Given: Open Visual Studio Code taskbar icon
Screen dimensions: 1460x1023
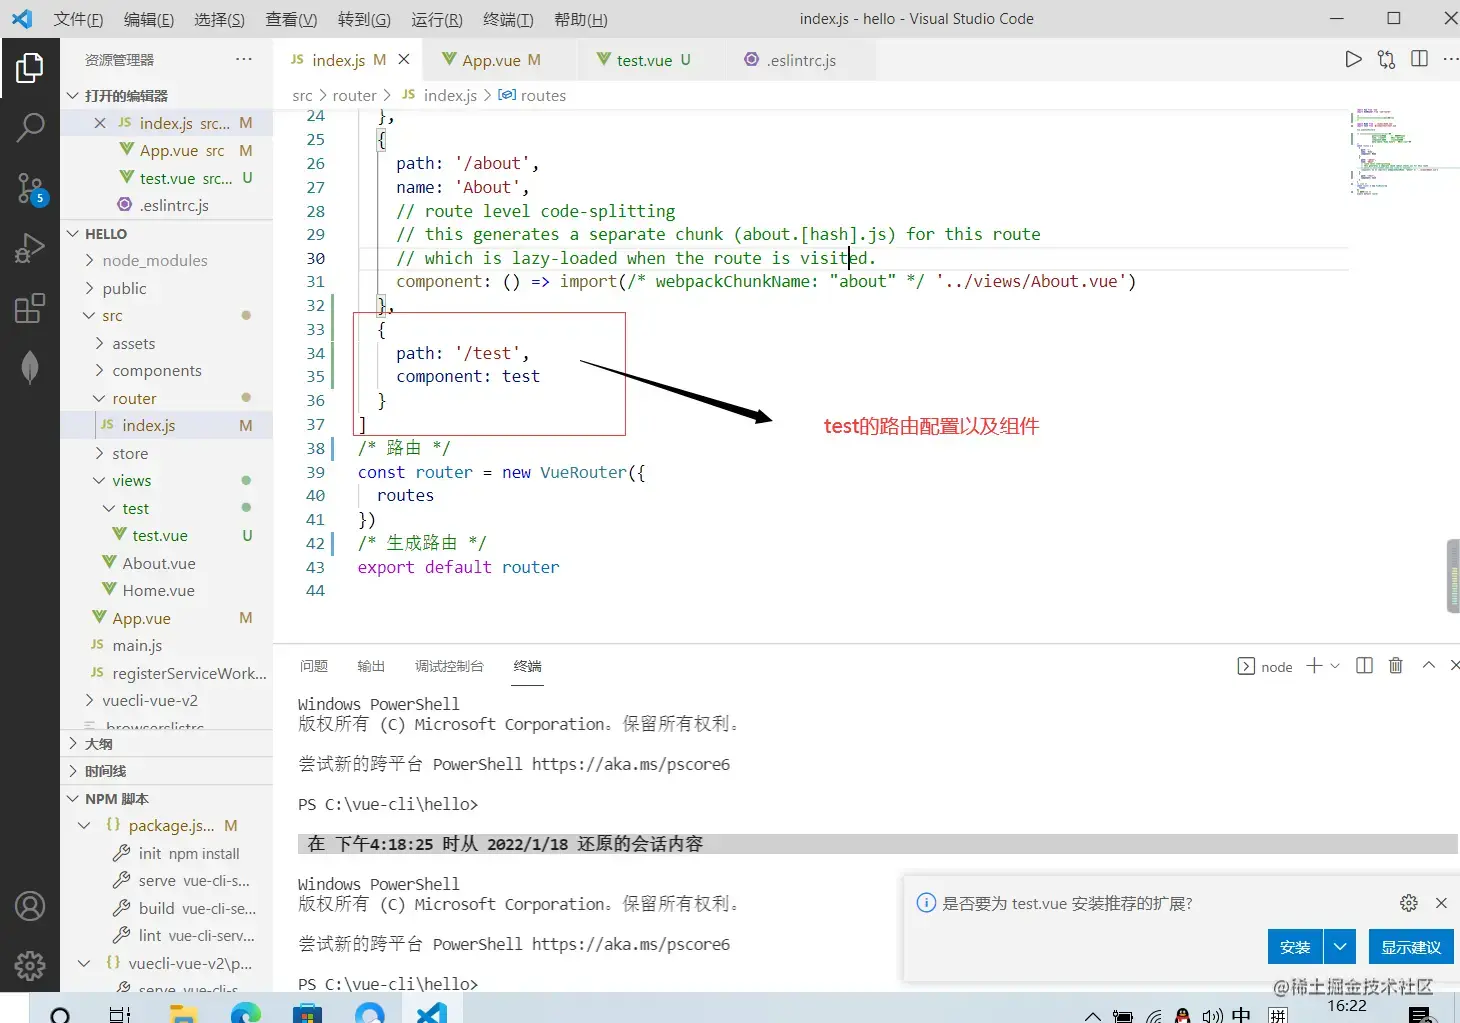Looking at the screenshot, I should 431,1013.
